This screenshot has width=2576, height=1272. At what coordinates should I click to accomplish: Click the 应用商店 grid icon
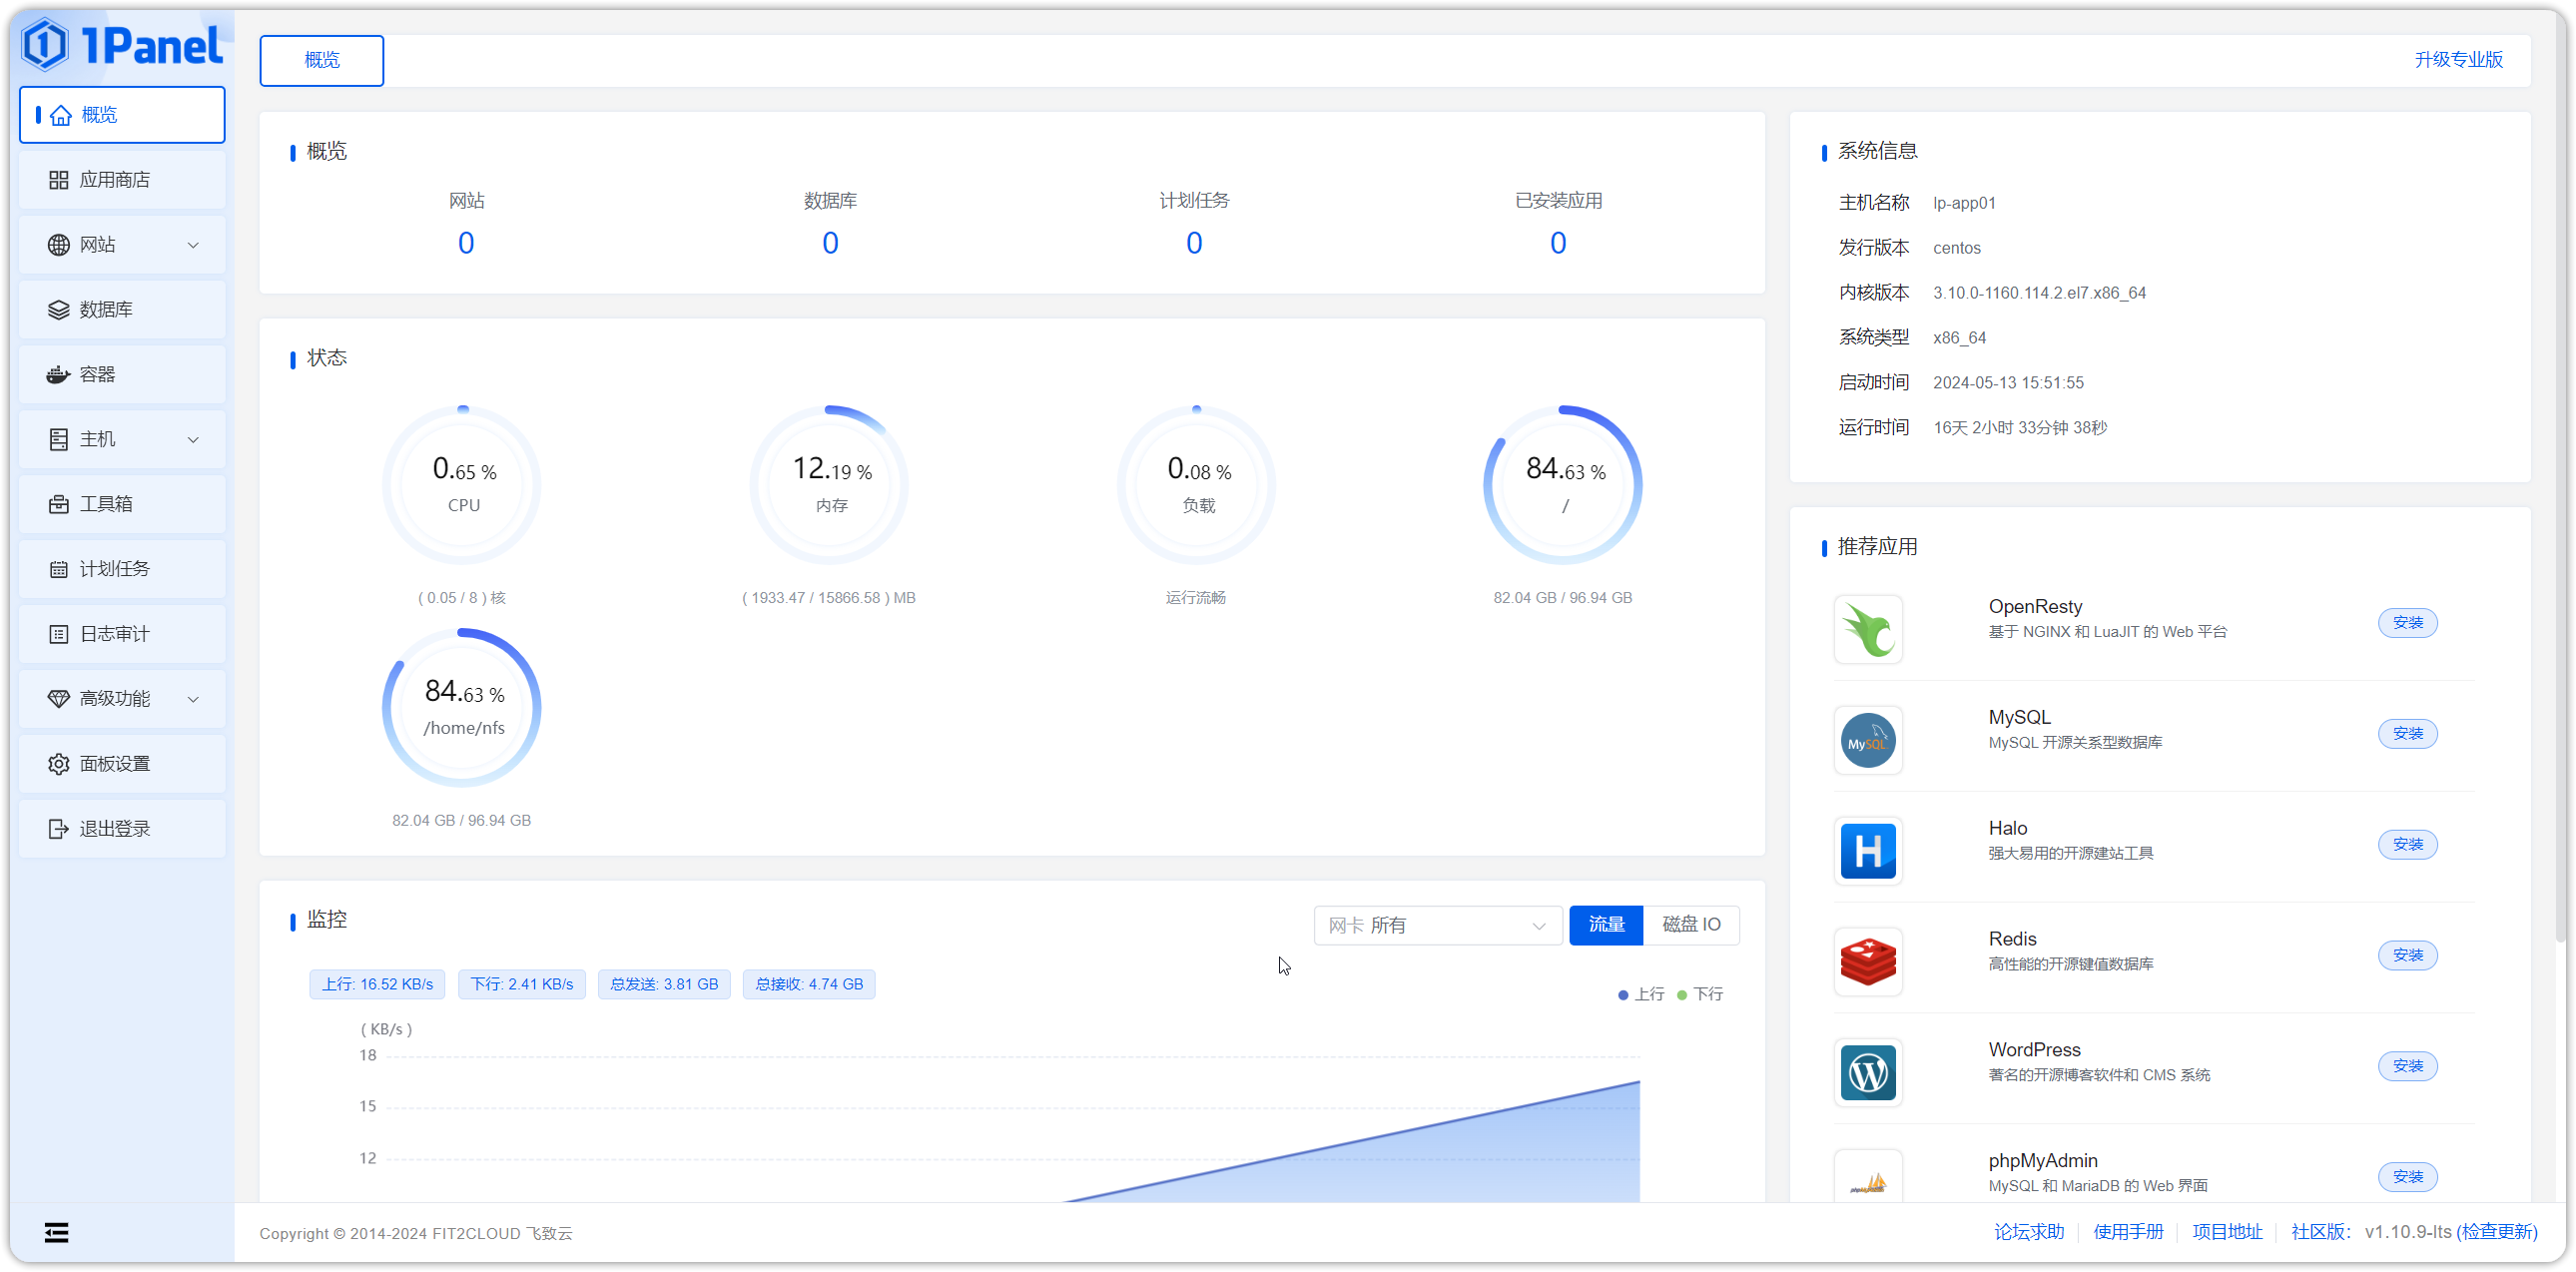(x=59, y=180)
